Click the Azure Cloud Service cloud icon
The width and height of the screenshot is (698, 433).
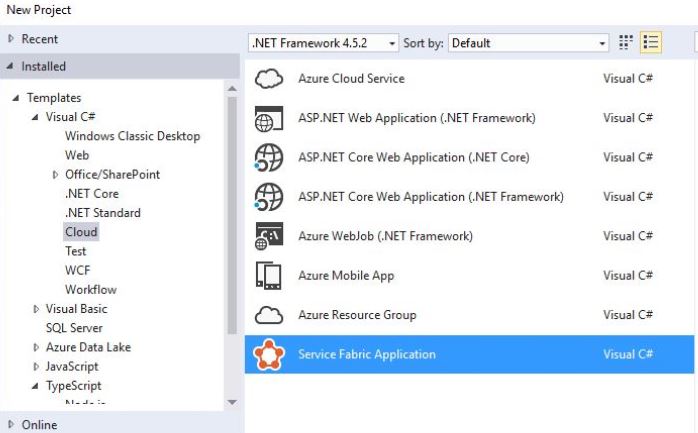pos(270,79)
